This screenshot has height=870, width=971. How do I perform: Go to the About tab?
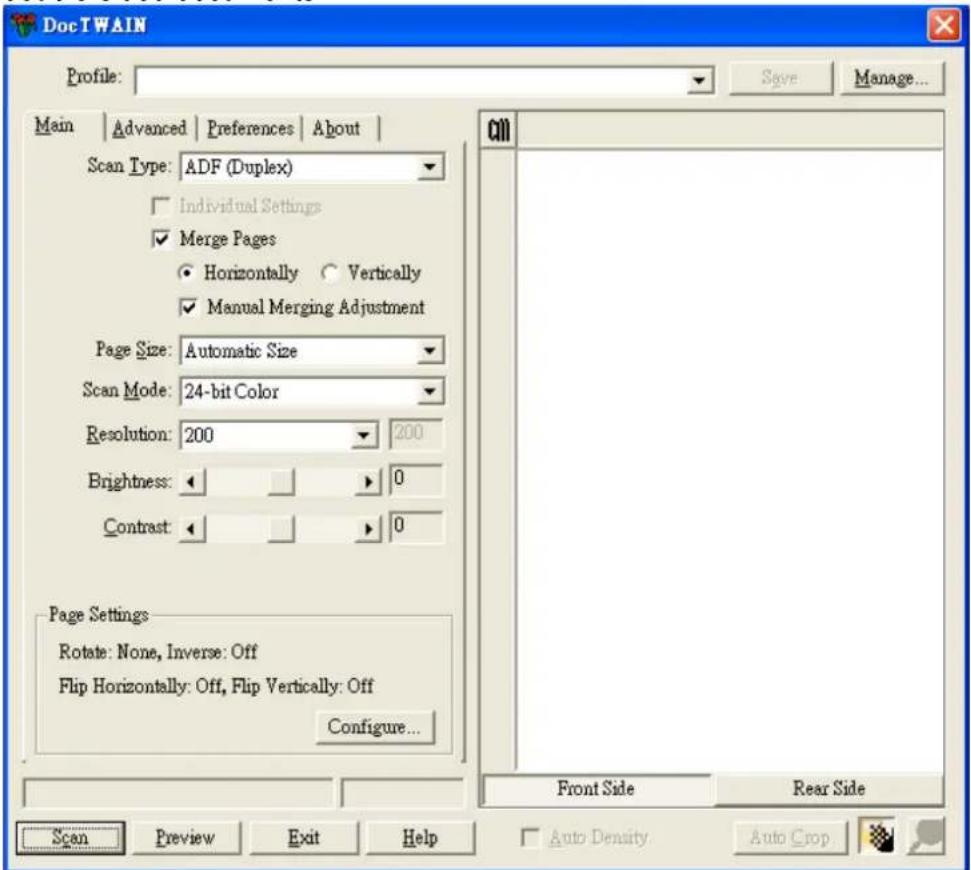[336, 128]
